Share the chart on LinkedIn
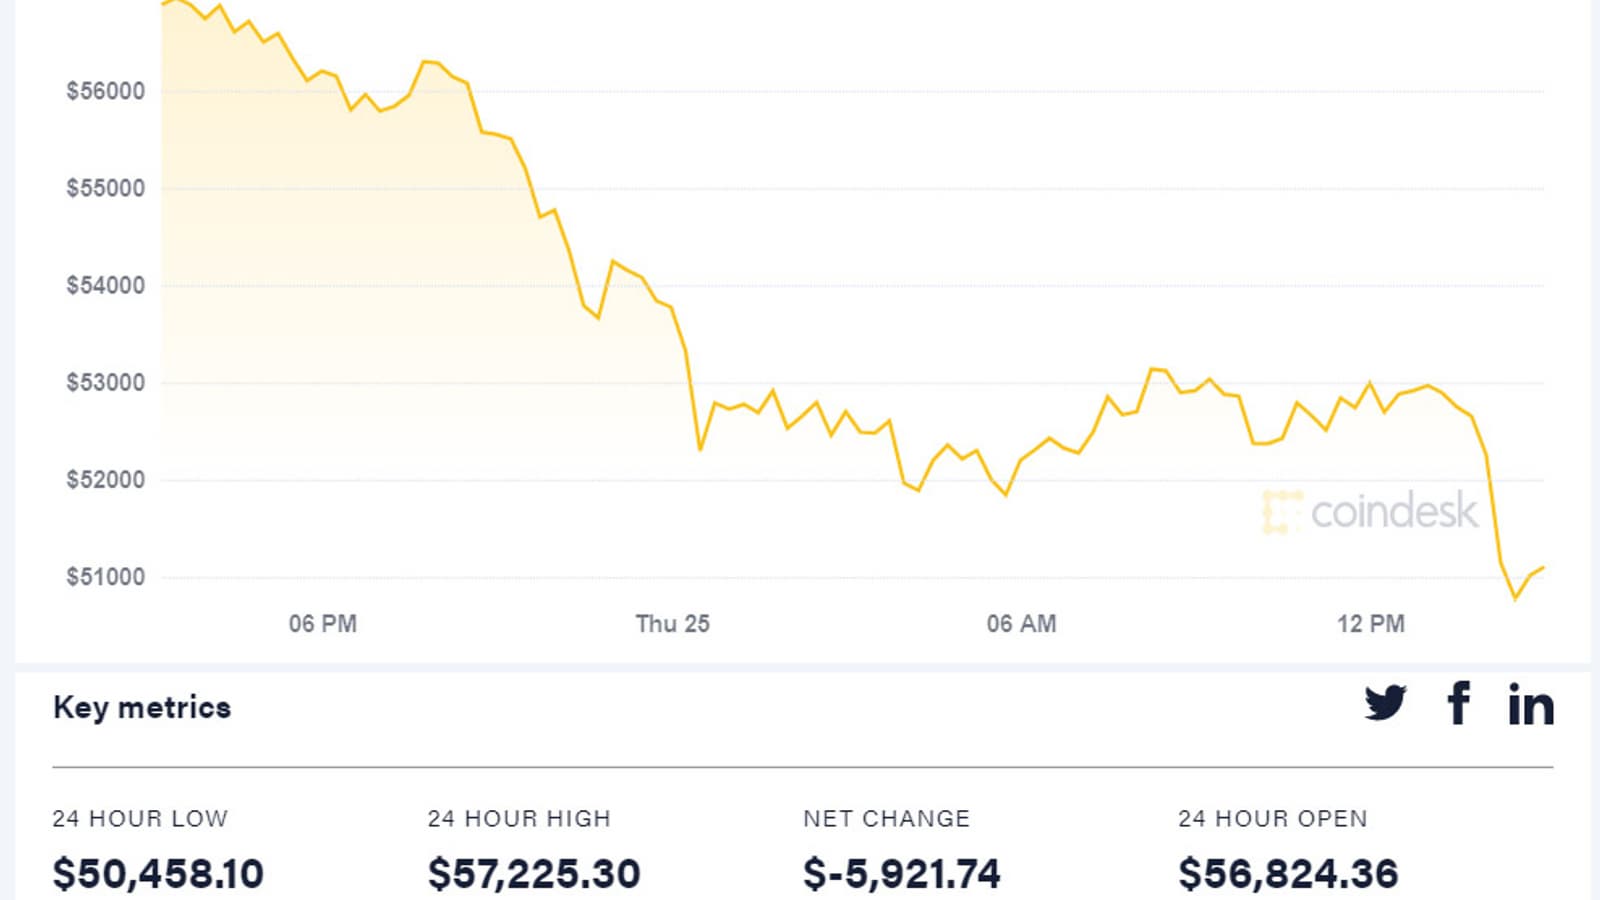The image size is (1600, 900). point(1531,704)
